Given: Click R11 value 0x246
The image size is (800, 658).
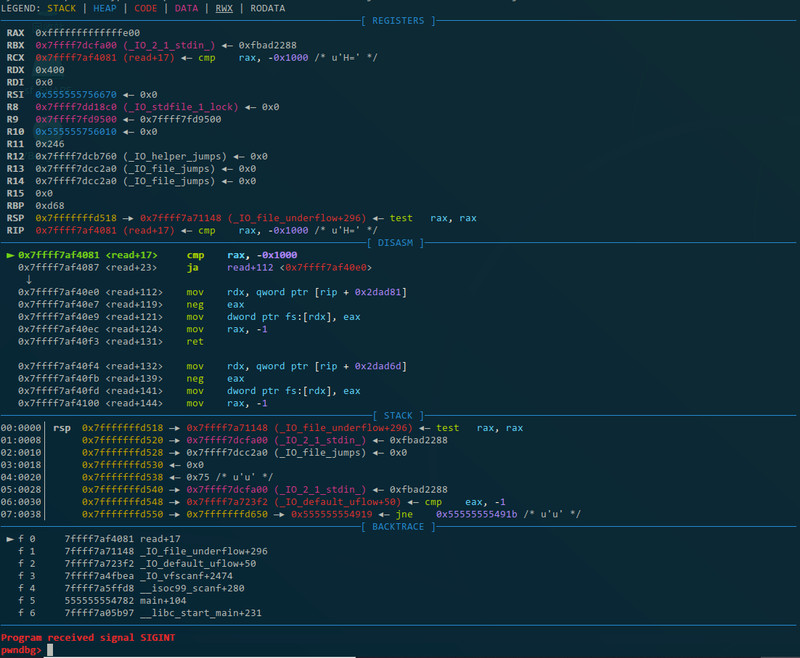Looking at the screenshot, I should pos(50,144).
